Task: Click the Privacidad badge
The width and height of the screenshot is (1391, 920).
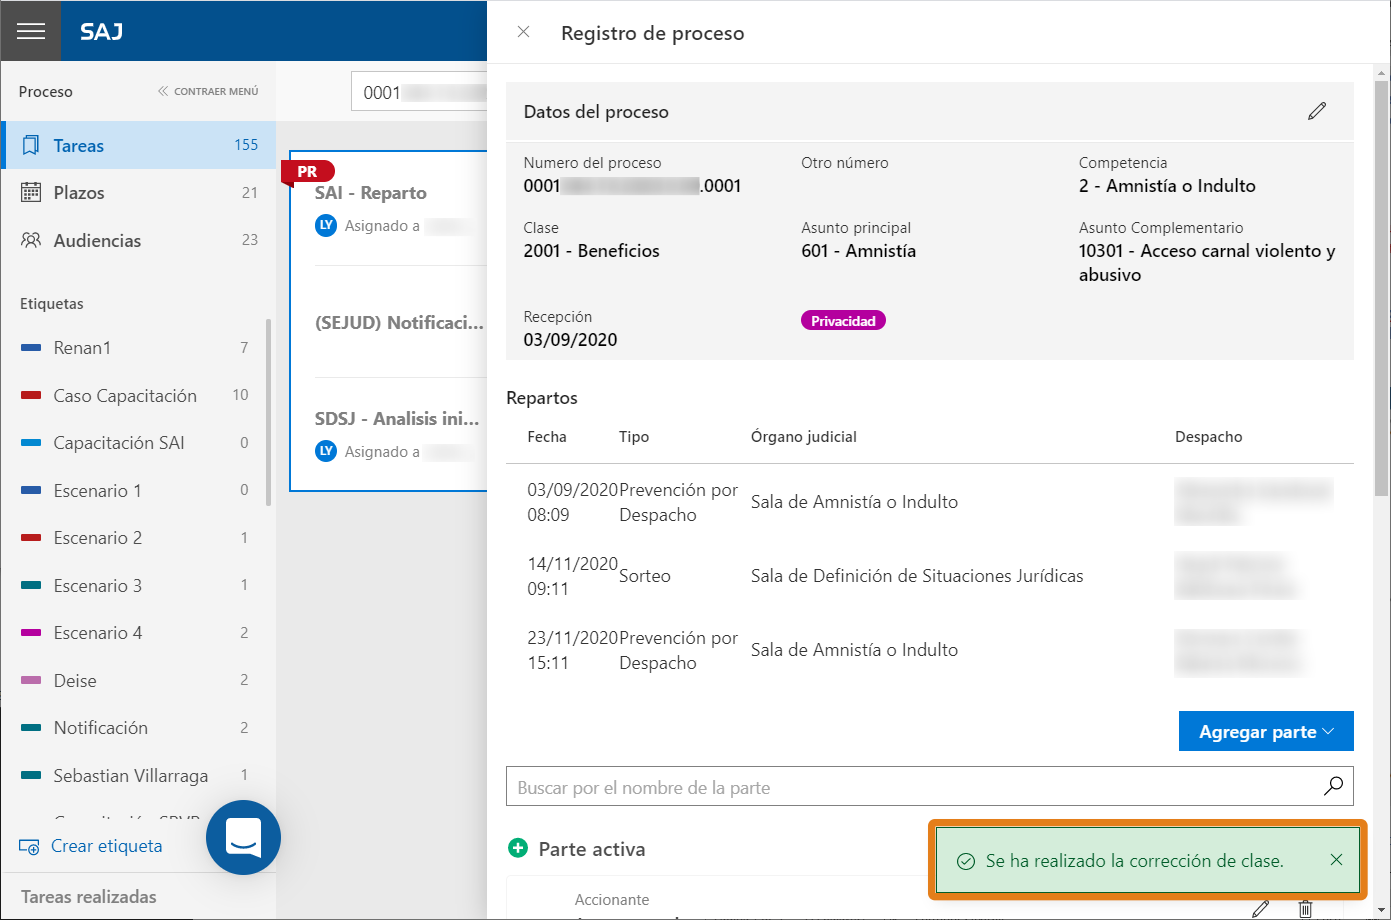Action: (x=843, y=321)
